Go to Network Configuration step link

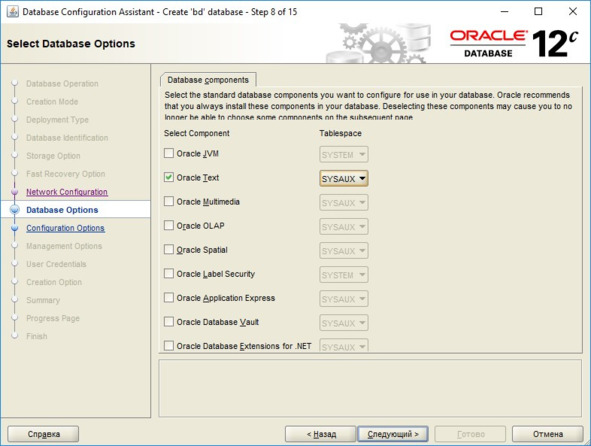pos(67,192)
